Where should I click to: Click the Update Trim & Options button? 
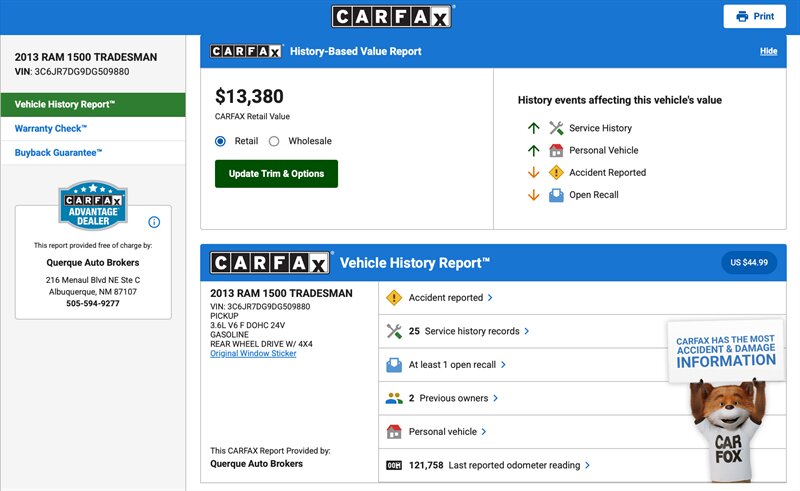(x=276, y=174)
